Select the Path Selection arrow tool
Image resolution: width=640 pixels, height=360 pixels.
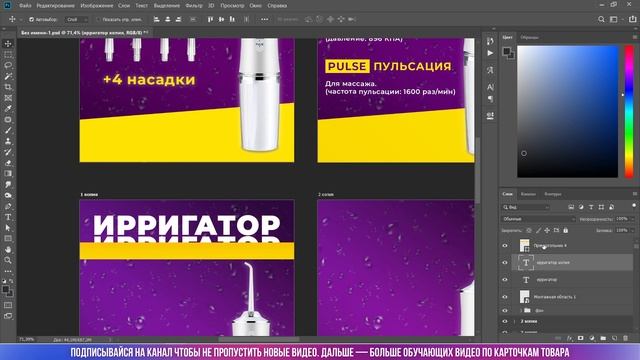click(8, 228)
